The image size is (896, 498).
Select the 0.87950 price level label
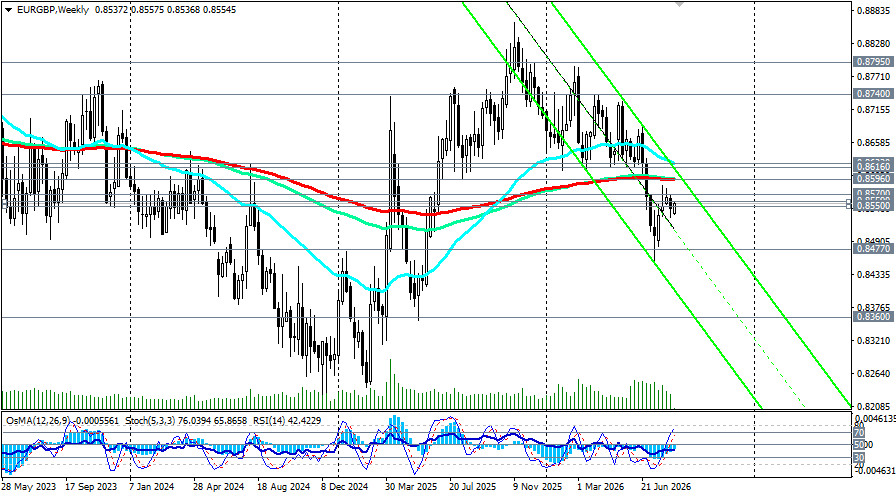[873, 62]
